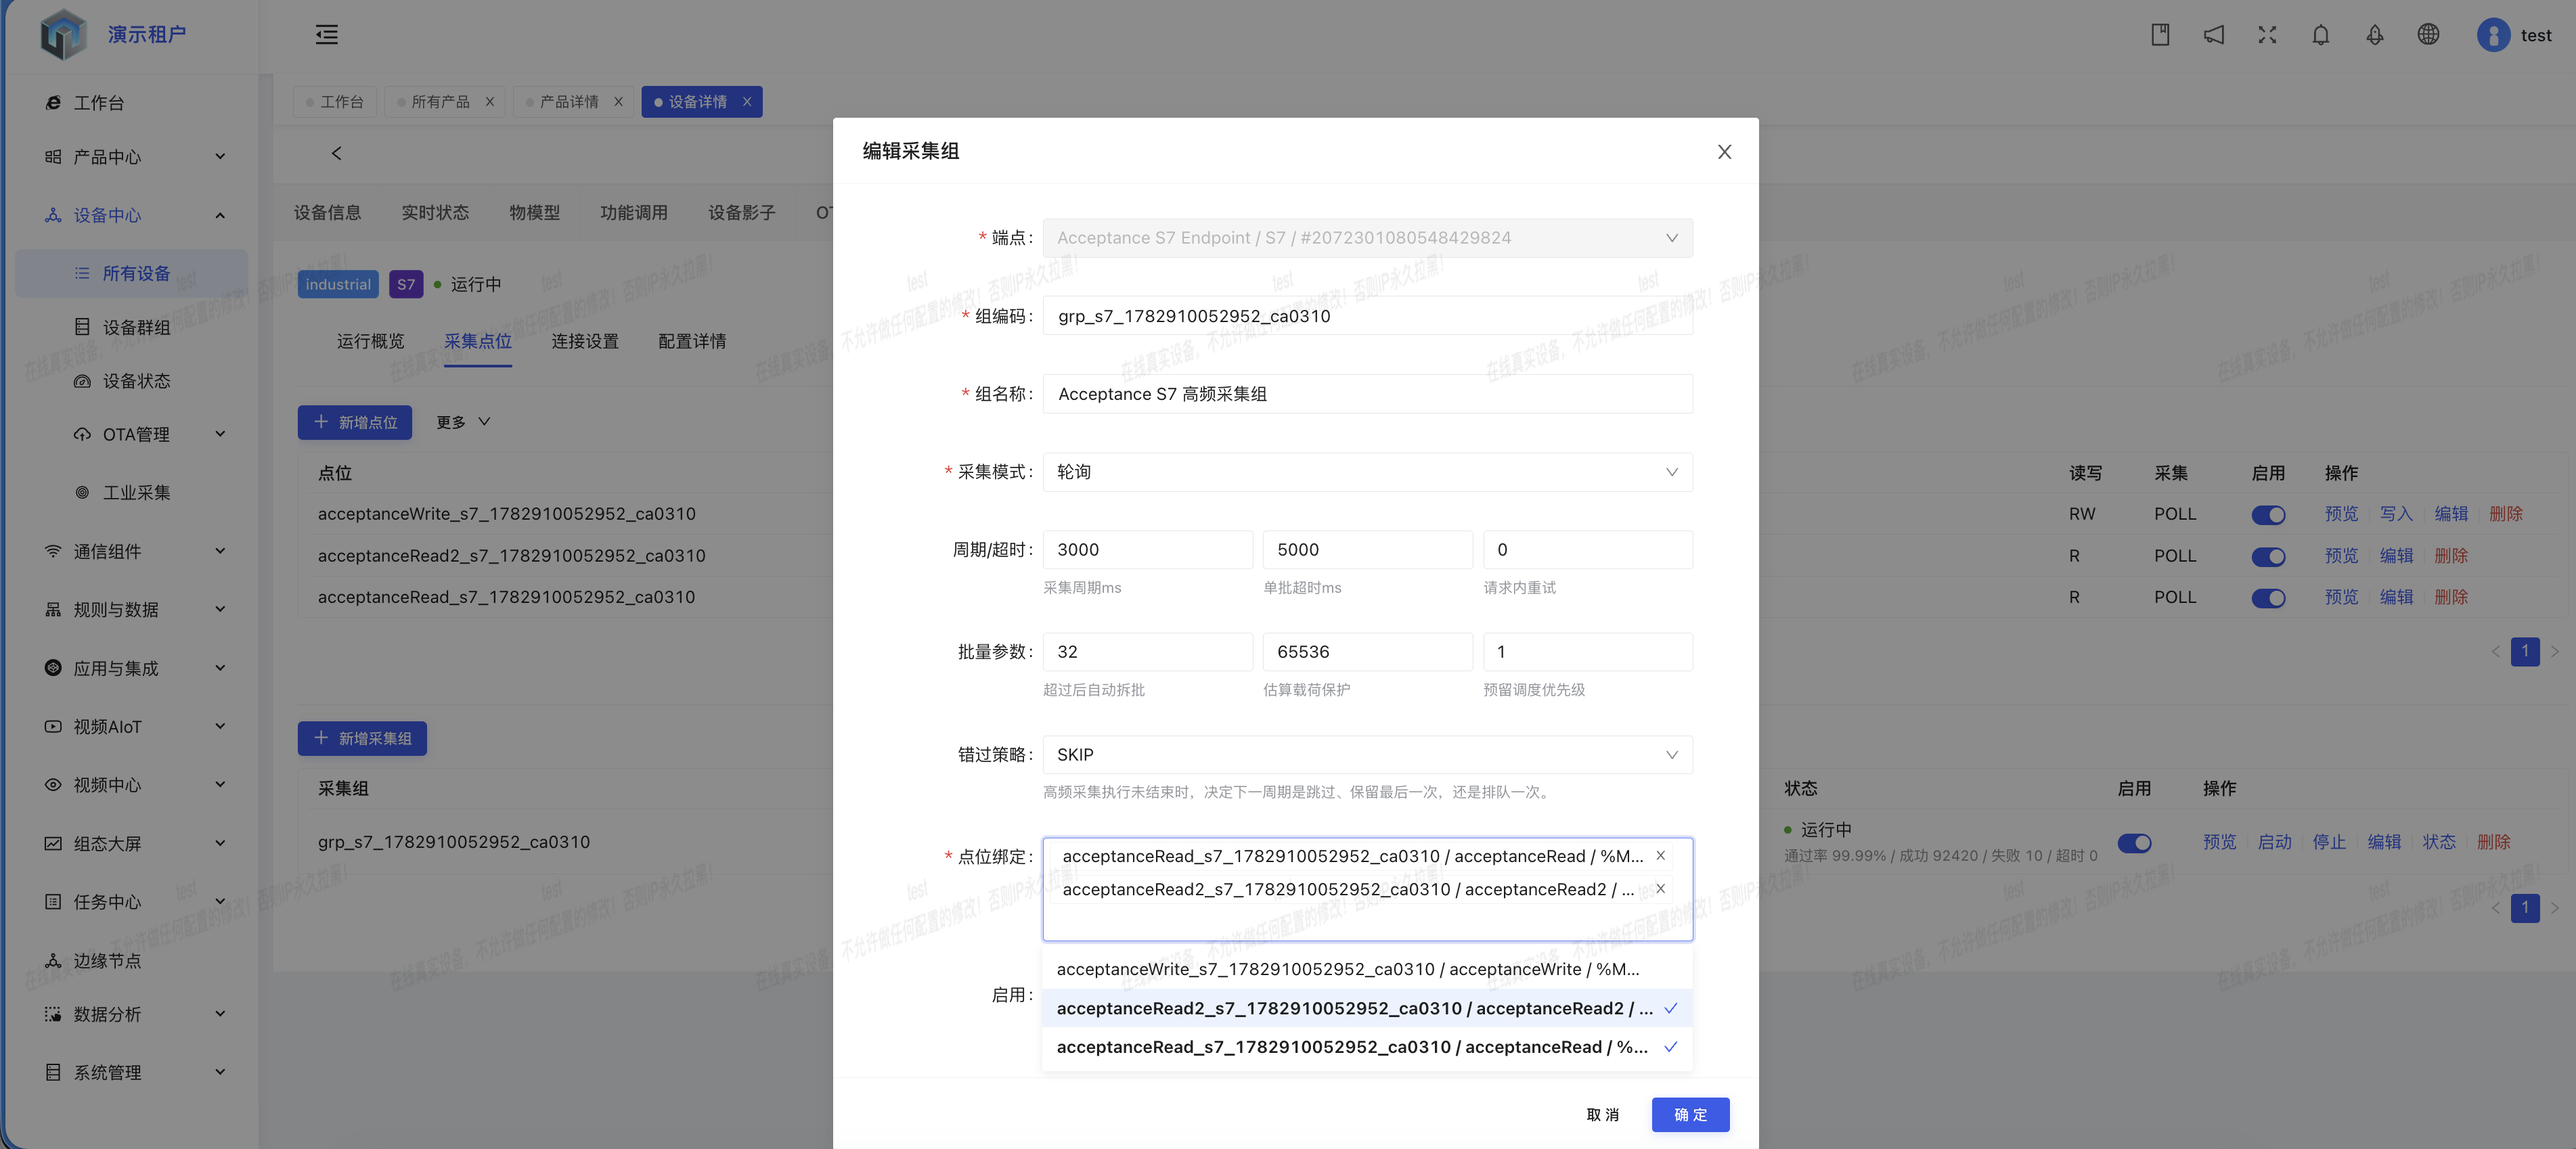Select acceptanceWrite option in dropdown list
Image resolution: width=2576 pixels, height=1149 pixels.
pos(1367,969)
